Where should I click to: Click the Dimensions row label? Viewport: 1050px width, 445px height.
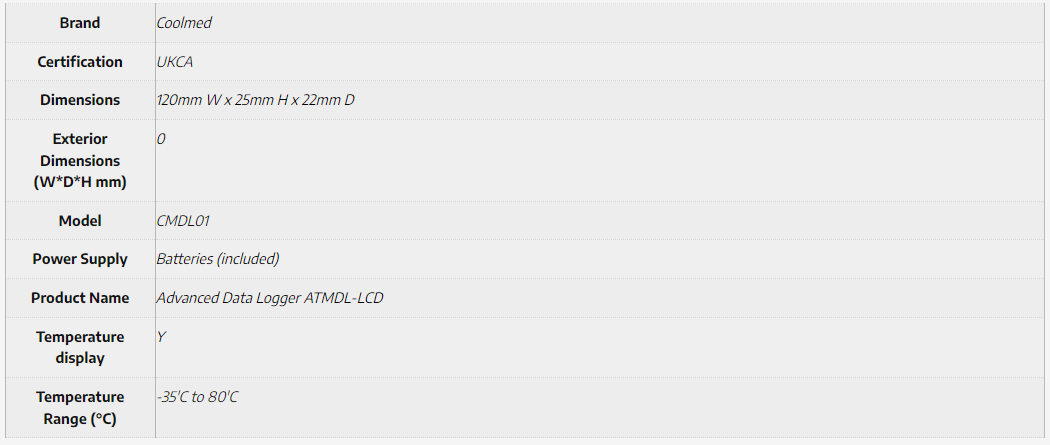[80, 100]
